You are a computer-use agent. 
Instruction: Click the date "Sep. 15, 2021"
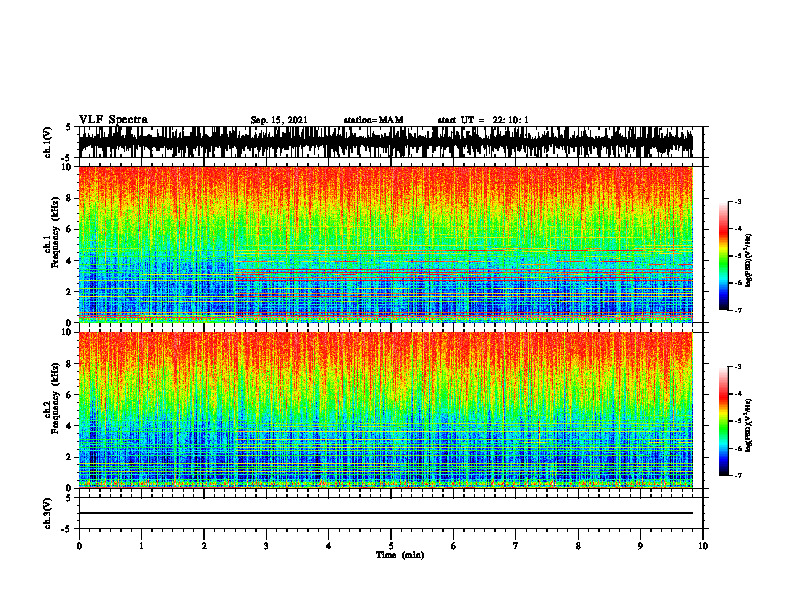[279, 120]
